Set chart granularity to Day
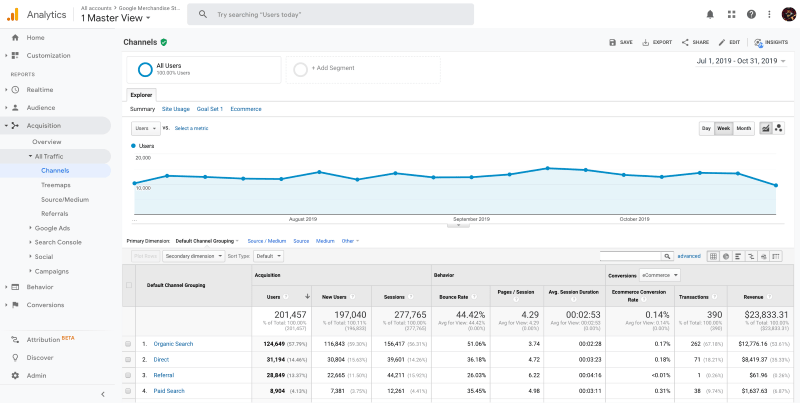 706,129
